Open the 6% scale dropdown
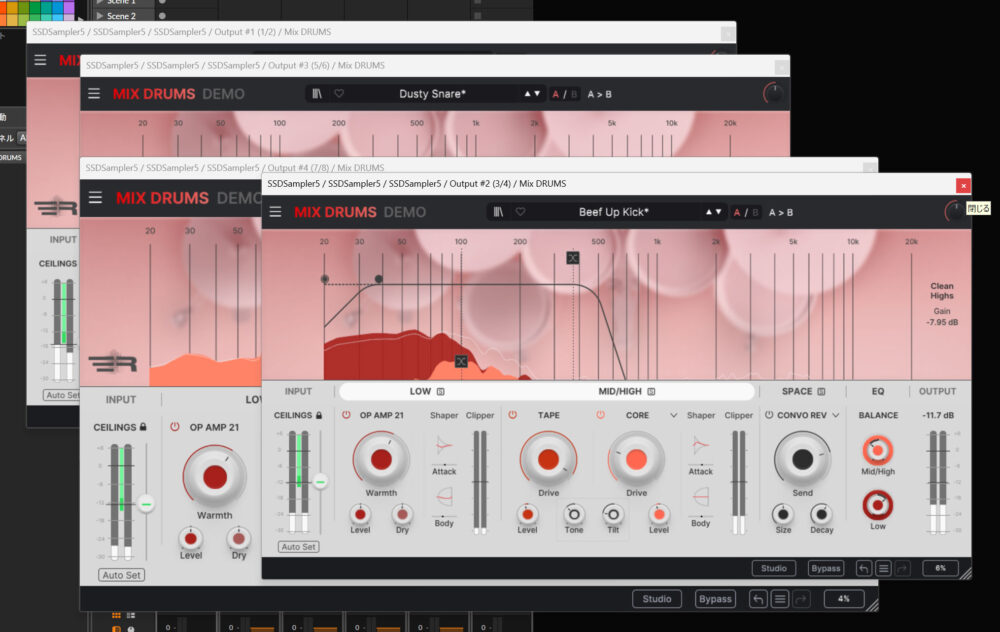 pyautogui.click(x=941, y=568)
